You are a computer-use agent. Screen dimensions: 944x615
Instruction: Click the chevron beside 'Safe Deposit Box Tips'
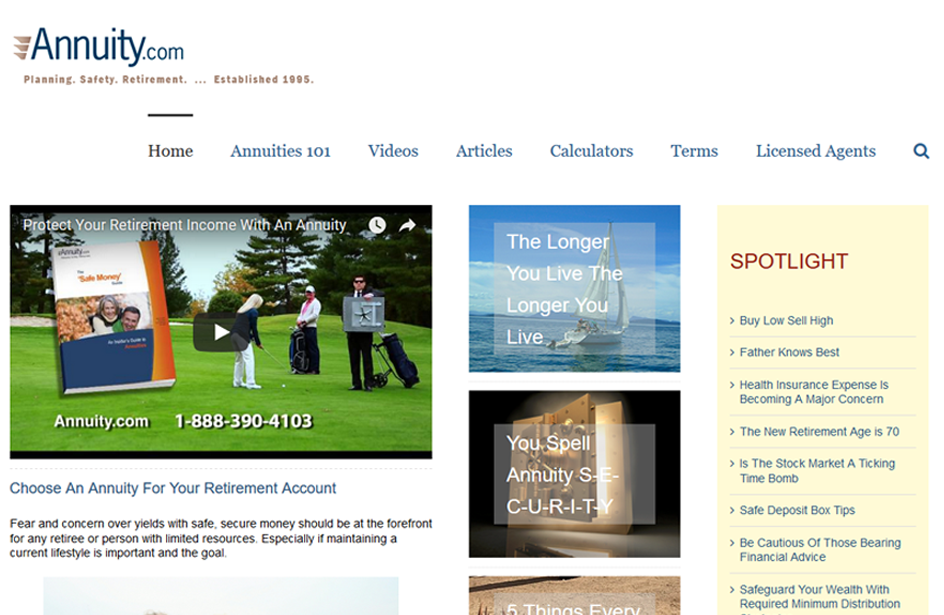pos(732,510)
